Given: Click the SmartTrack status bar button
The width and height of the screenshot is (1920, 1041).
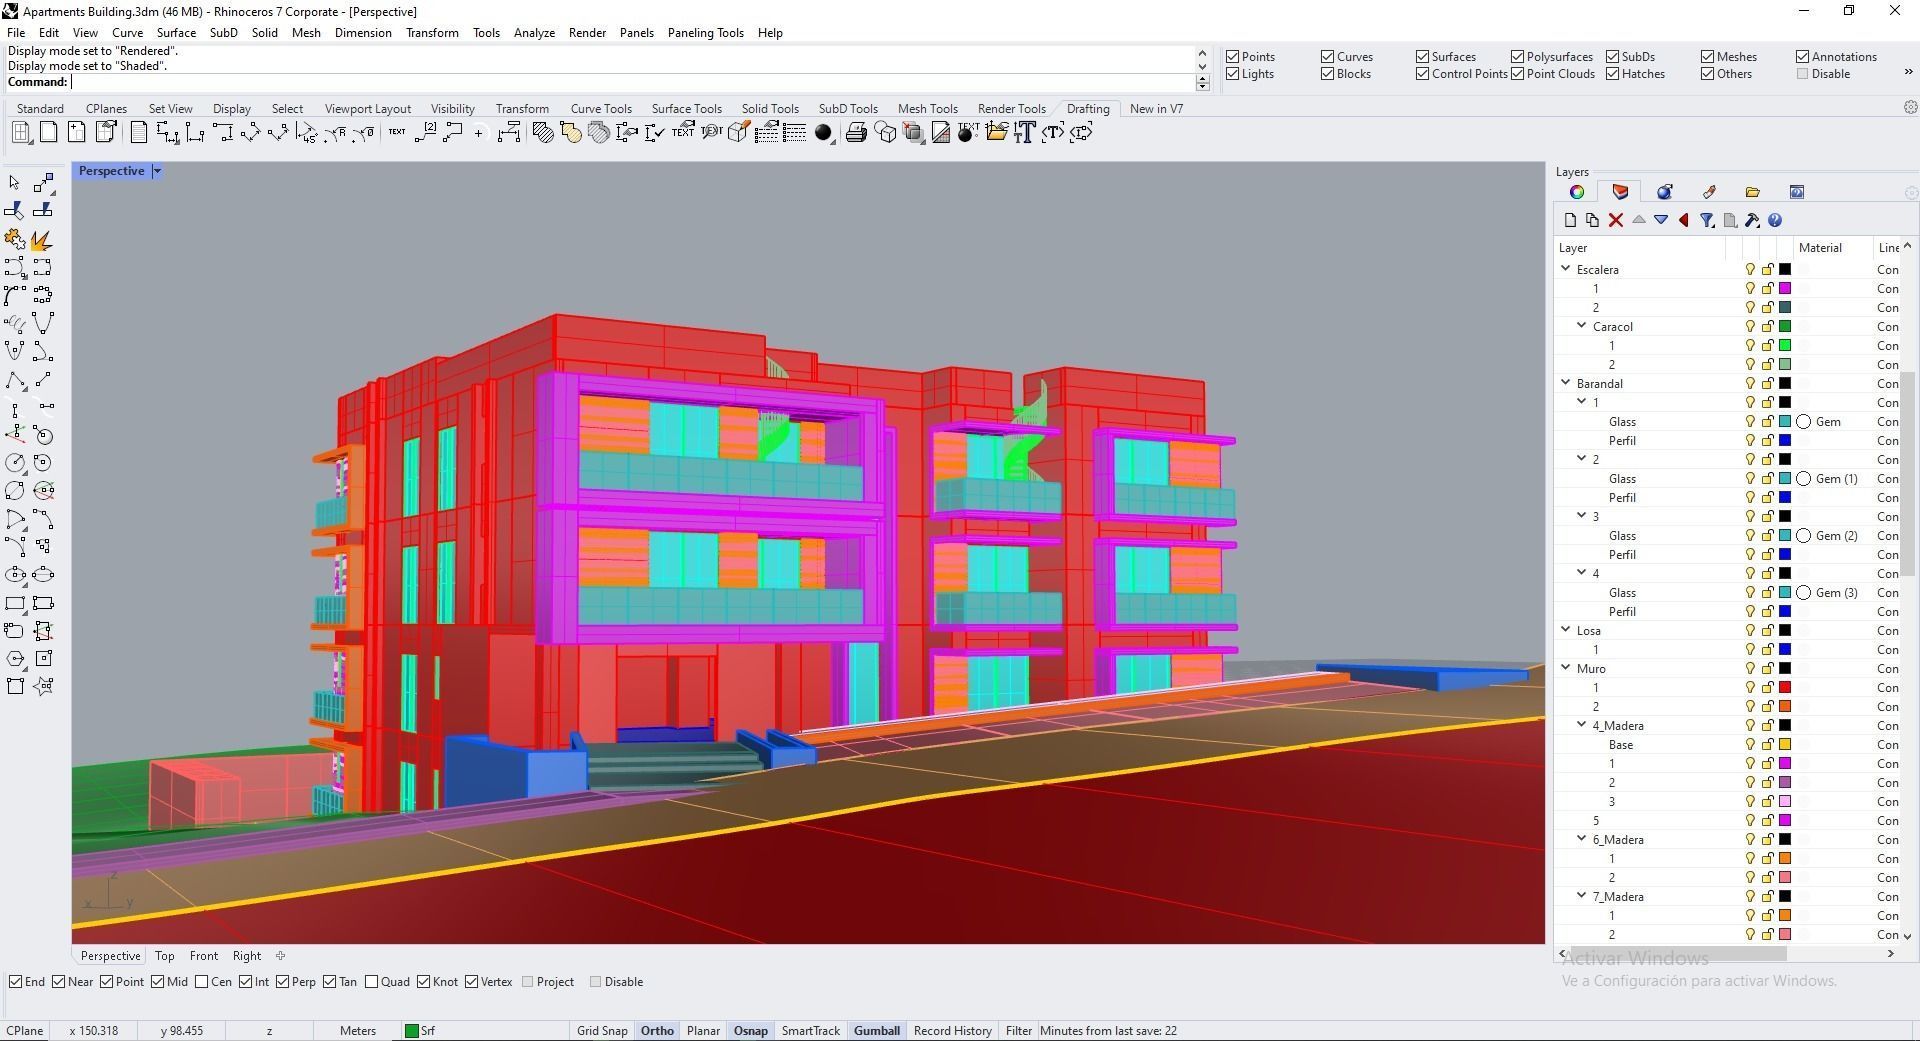Looking at the screenshot, I should pos(810,1031).
